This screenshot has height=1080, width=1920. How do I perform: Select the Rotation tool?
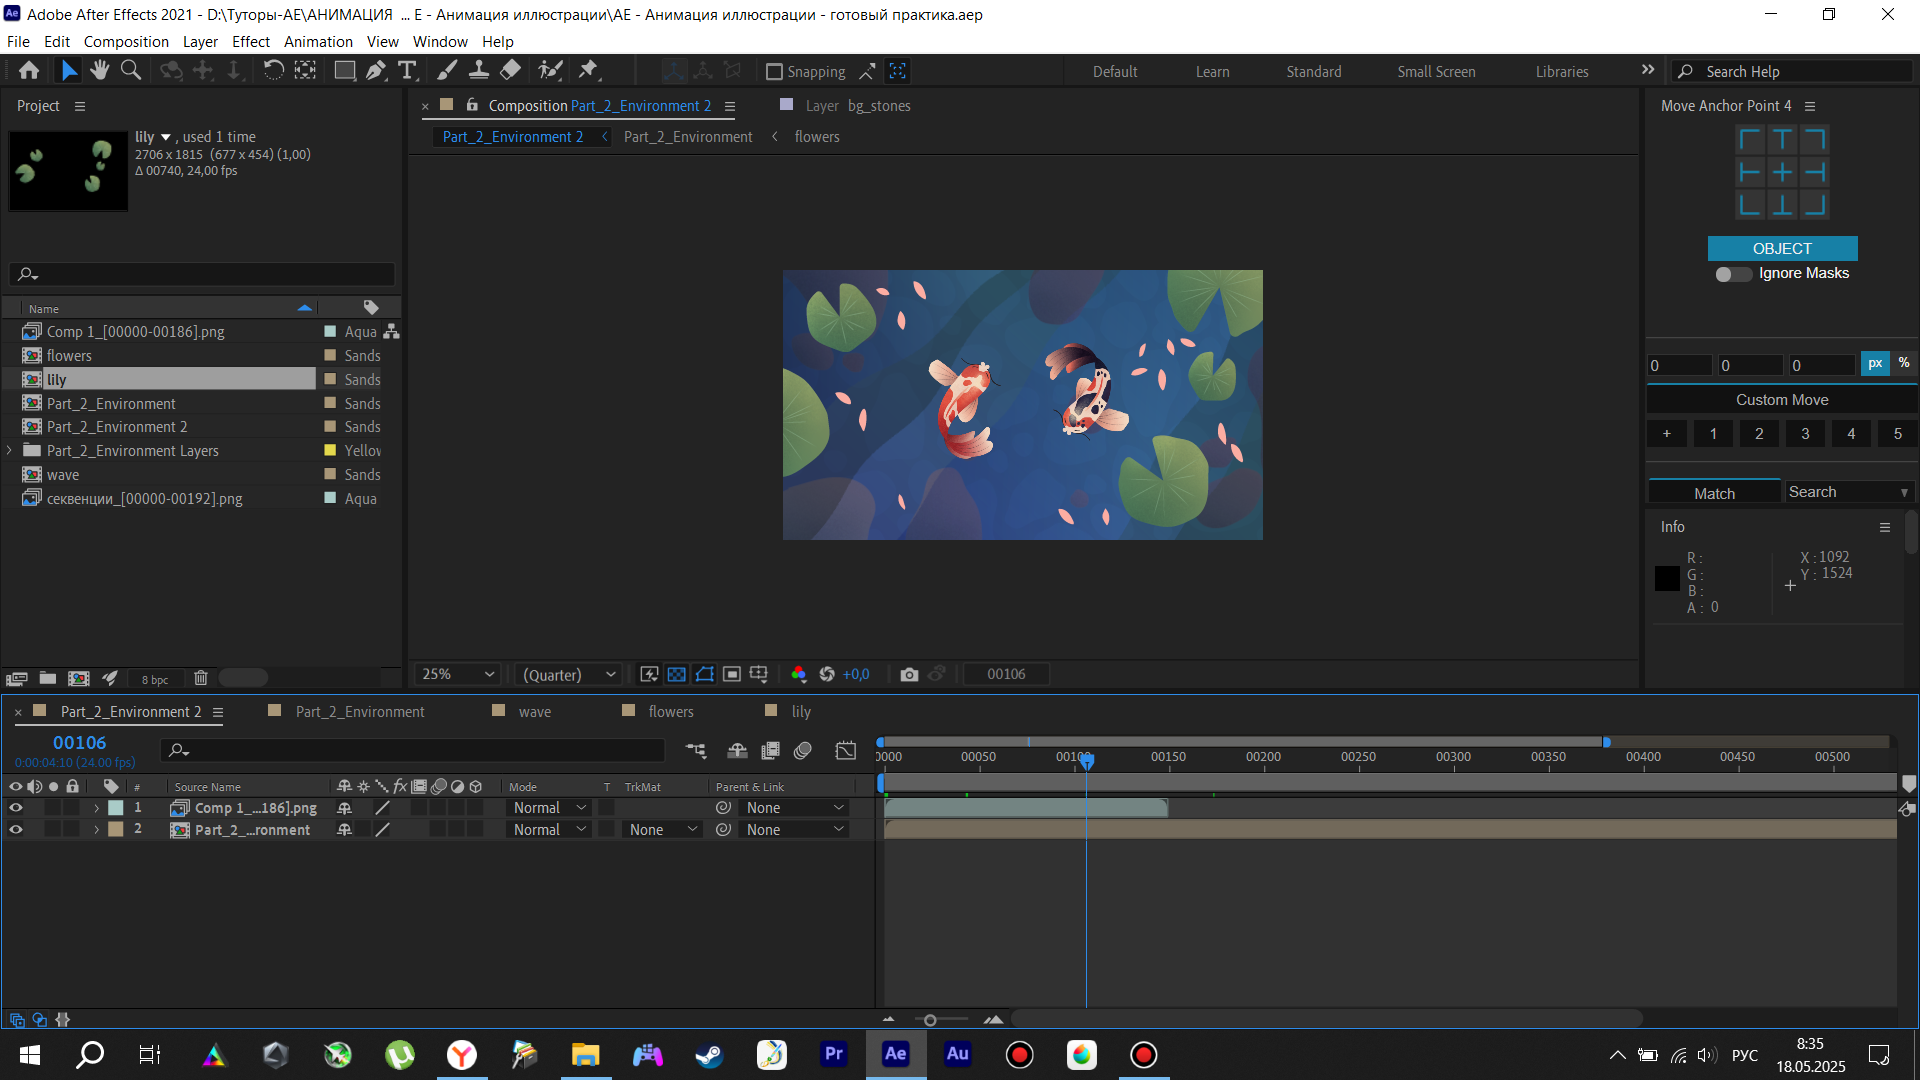click(x=273, y=71)
